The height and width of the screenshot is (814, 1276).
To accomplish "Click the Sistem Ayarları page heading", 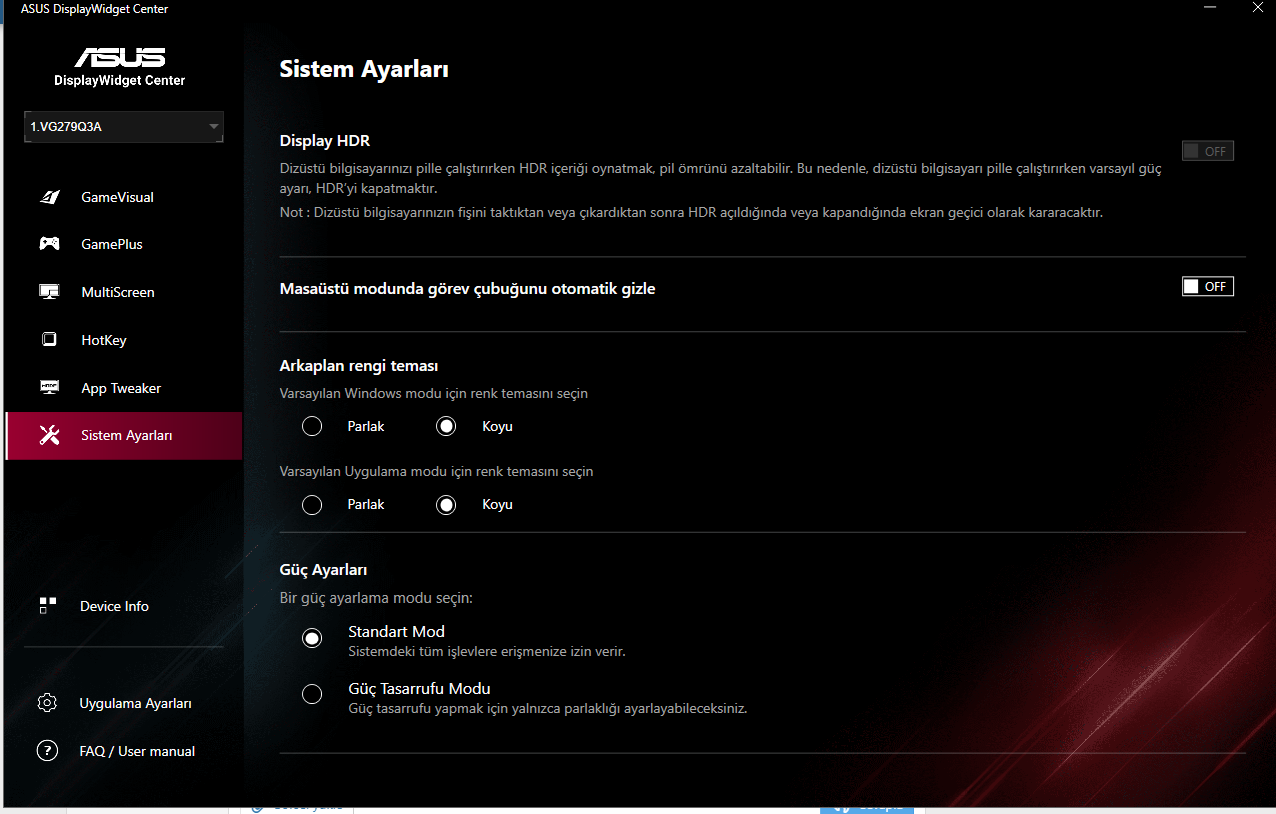I will coord(364,69).
